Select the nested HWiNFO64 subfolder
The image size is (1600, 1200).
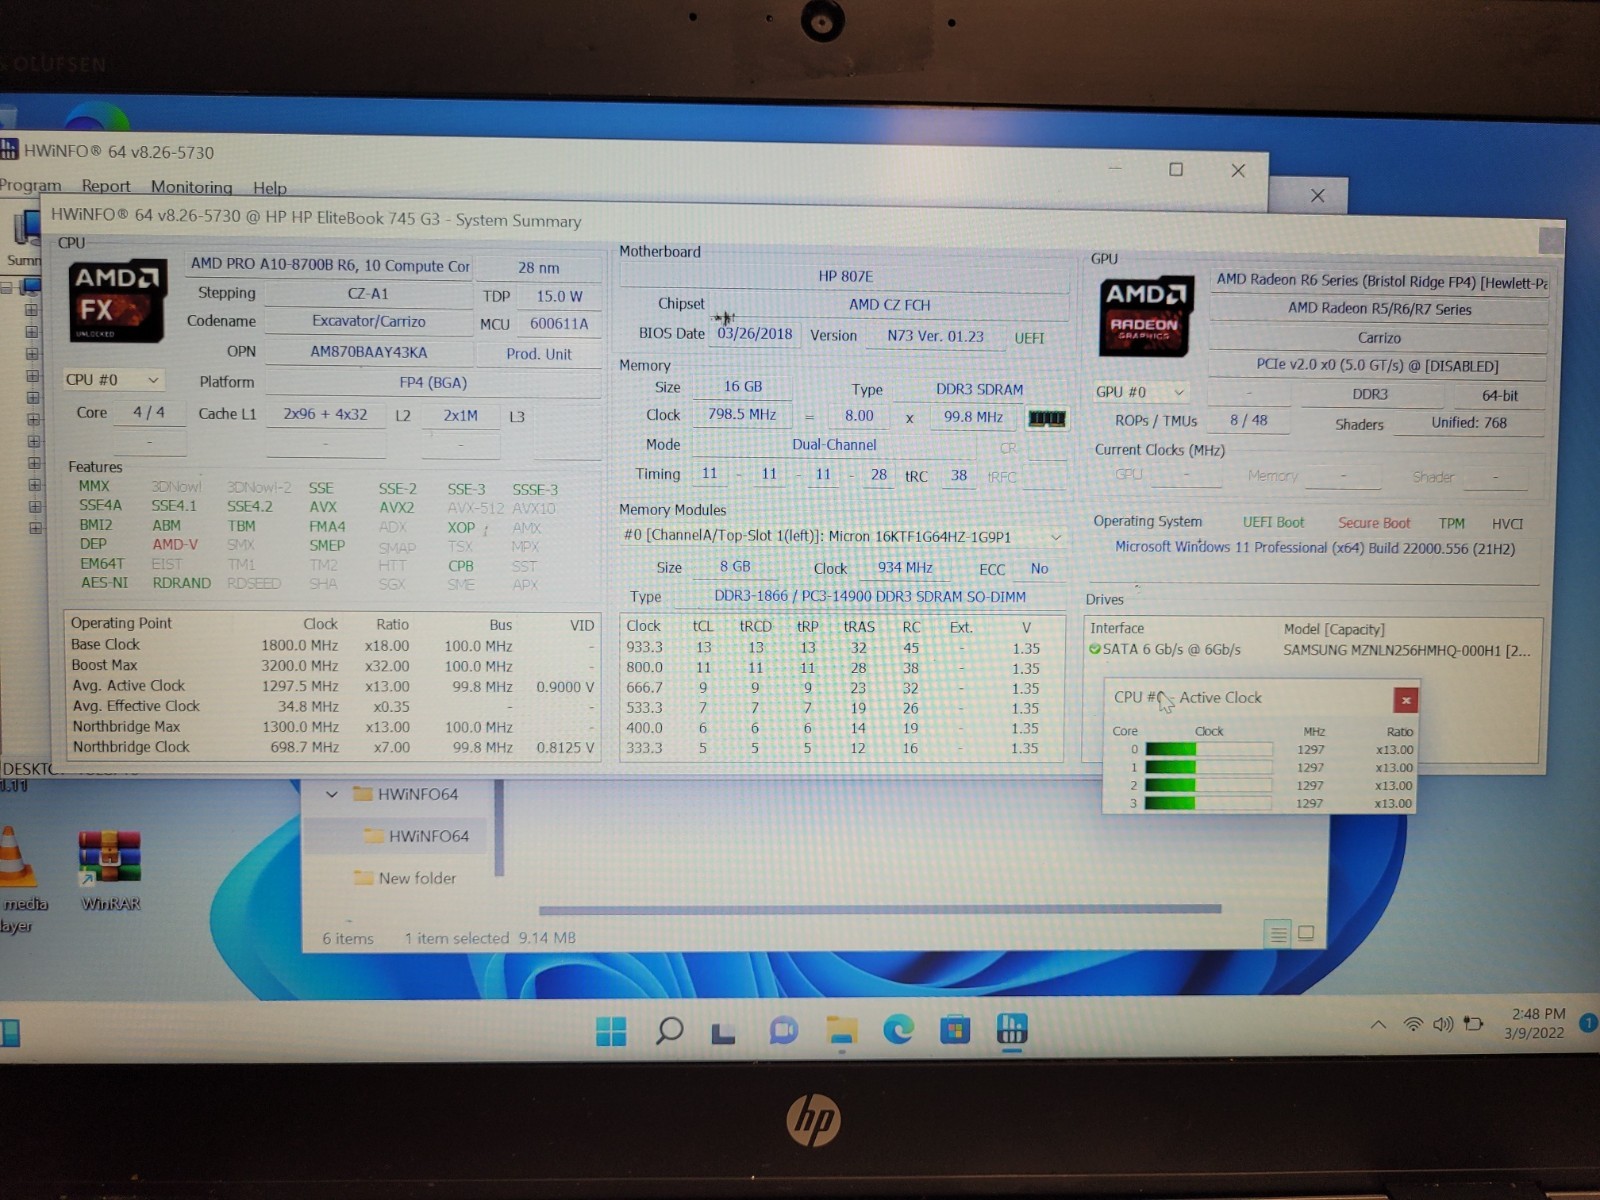click(x=416, y=836)
